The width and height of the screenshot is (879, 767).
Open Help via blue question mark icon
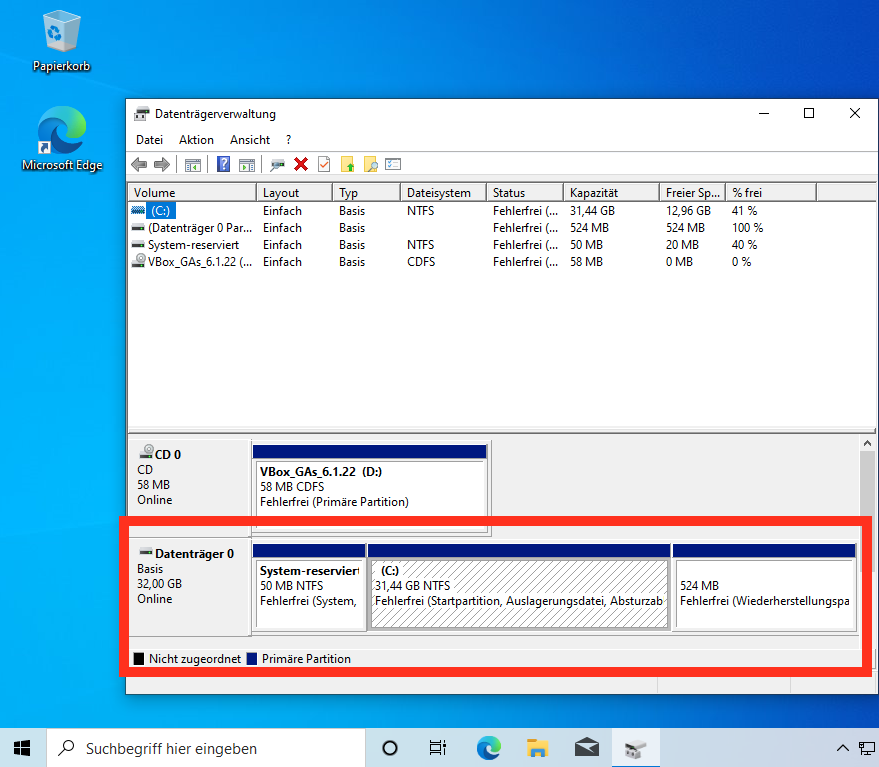(x=223, y=164)
